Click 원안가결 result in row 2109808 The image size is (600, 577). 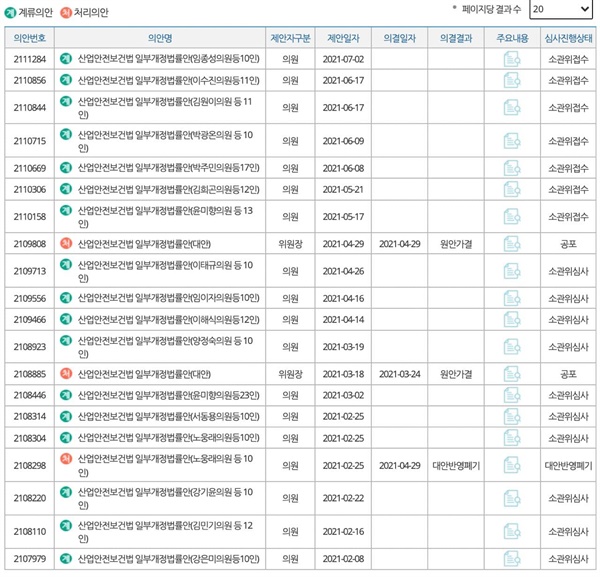tap(456, 244)
